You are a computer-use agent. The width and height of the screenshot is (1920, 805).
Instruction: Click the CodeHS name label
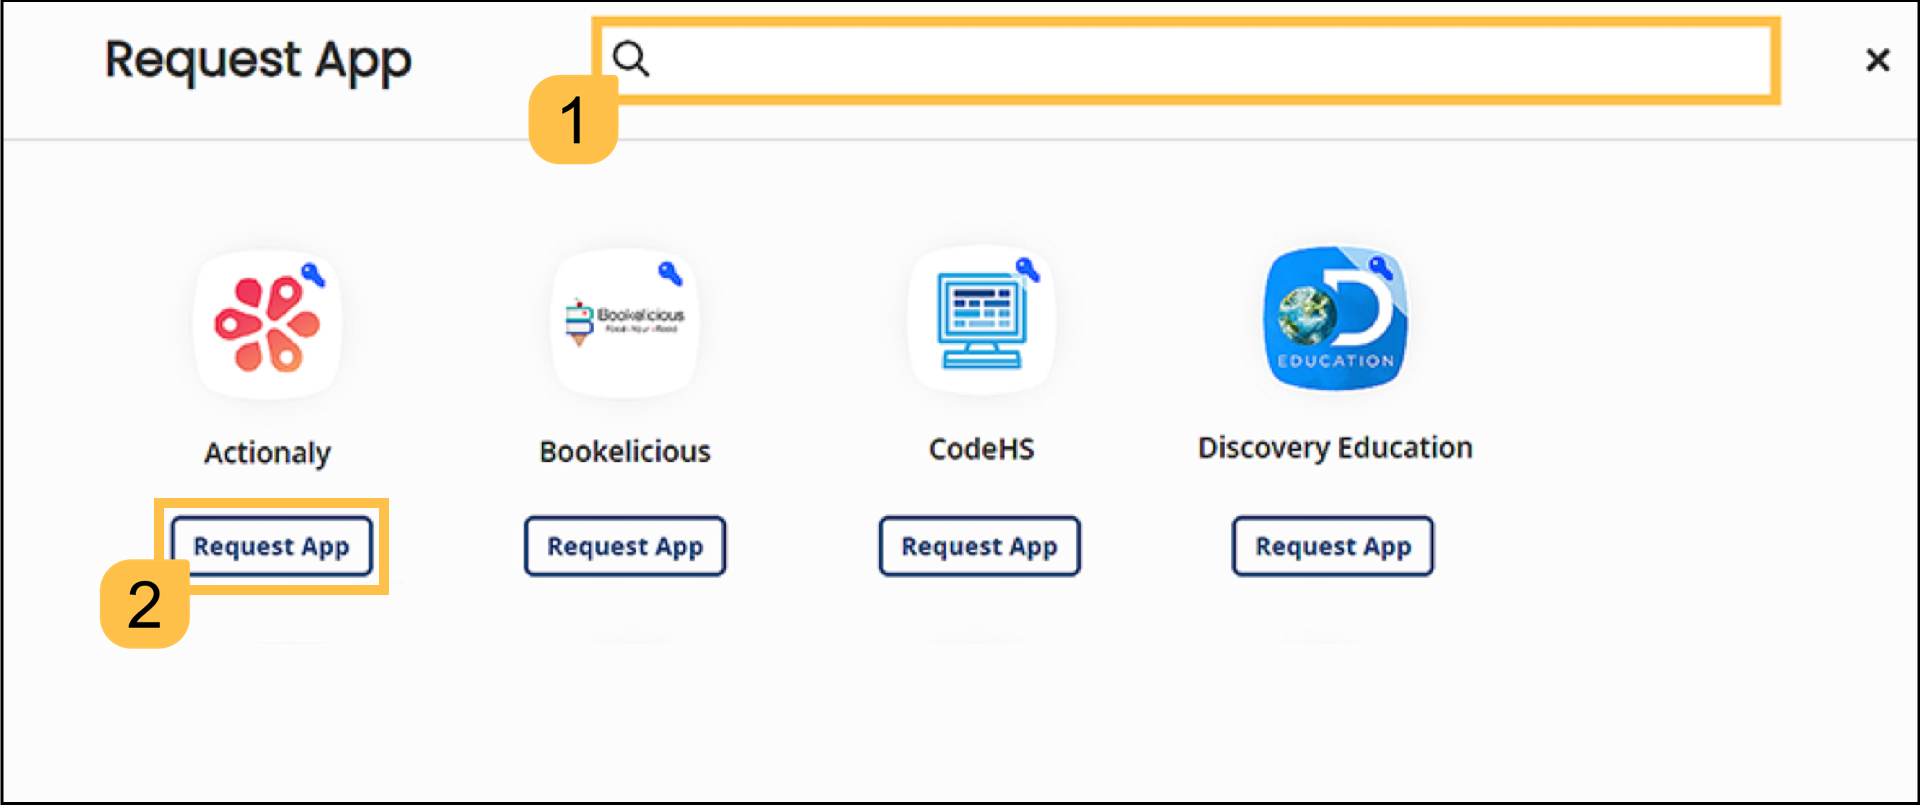(x=981, y=449)
